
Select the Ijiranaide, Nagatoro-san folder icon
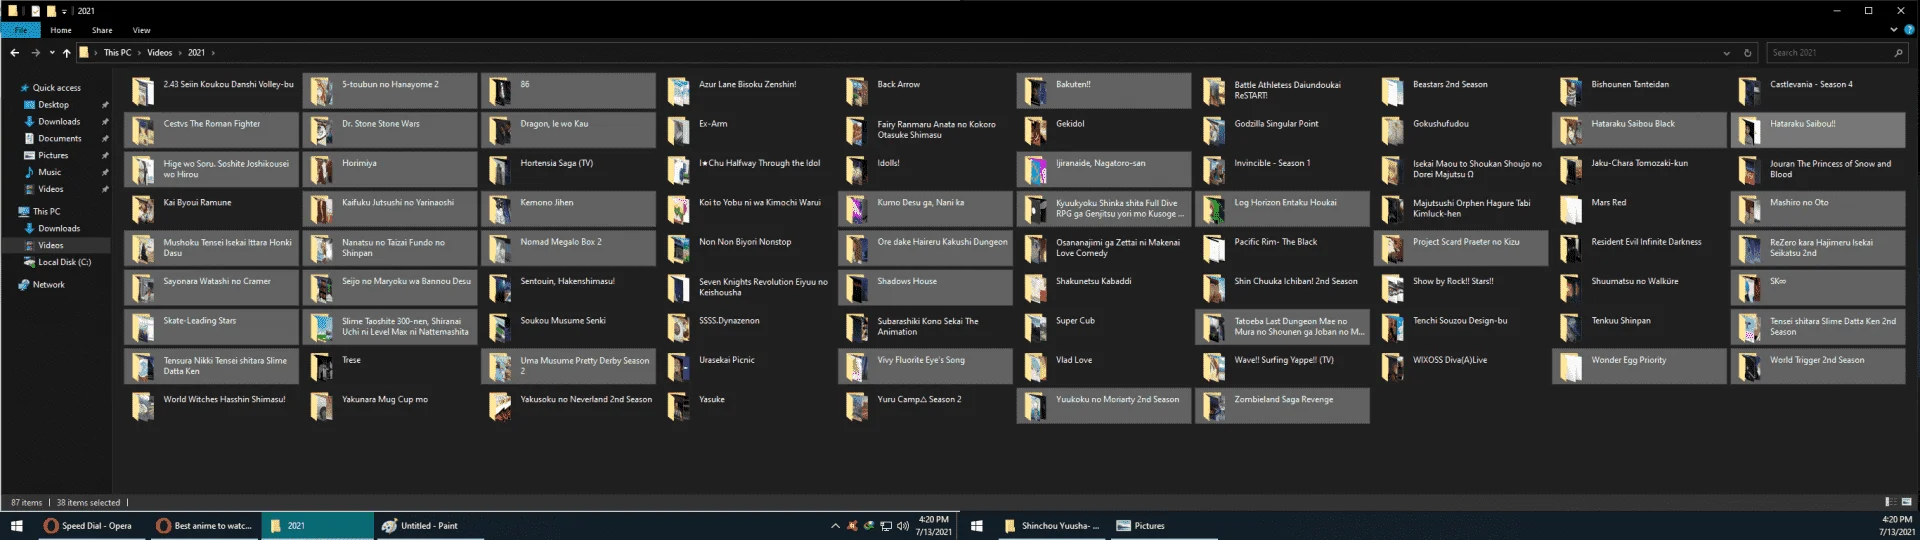(x=1035, y=170)
